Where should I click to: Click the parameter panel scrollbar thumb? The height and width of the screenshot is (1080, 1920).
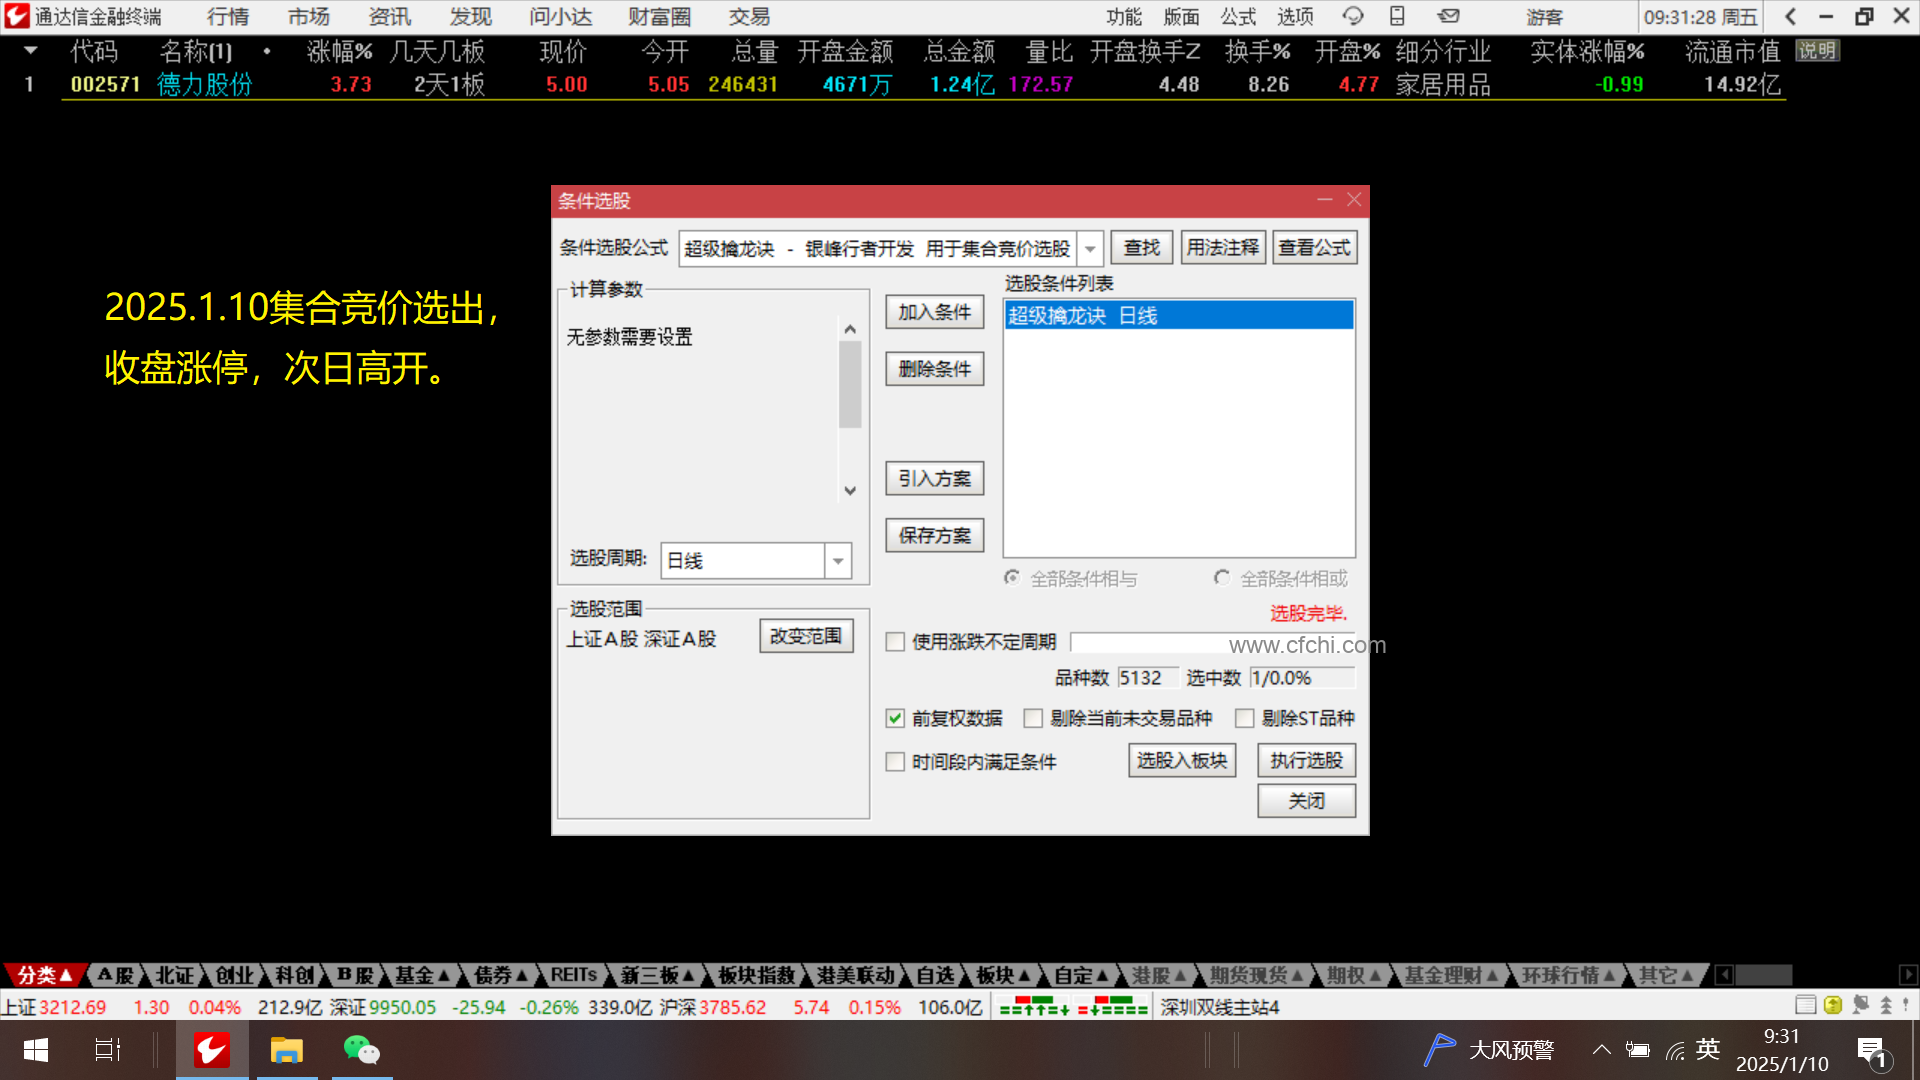click(850, 385)
